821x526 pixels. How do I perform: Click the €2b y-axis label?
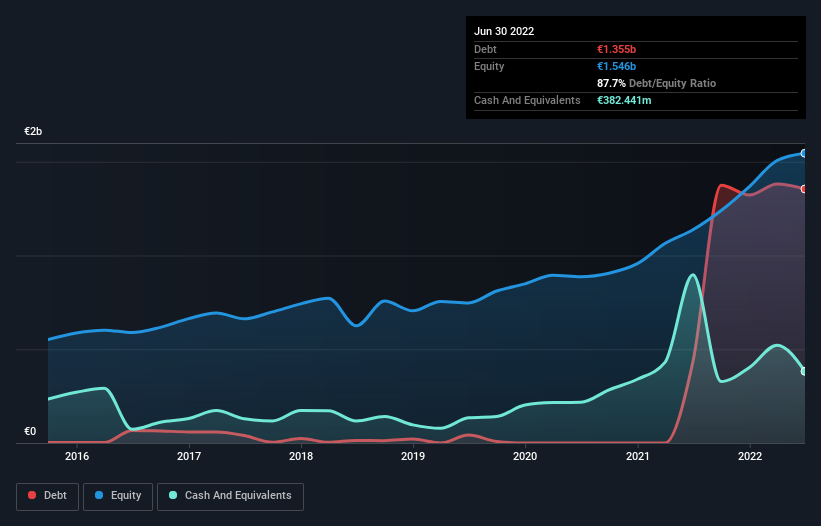pos(34,132)
